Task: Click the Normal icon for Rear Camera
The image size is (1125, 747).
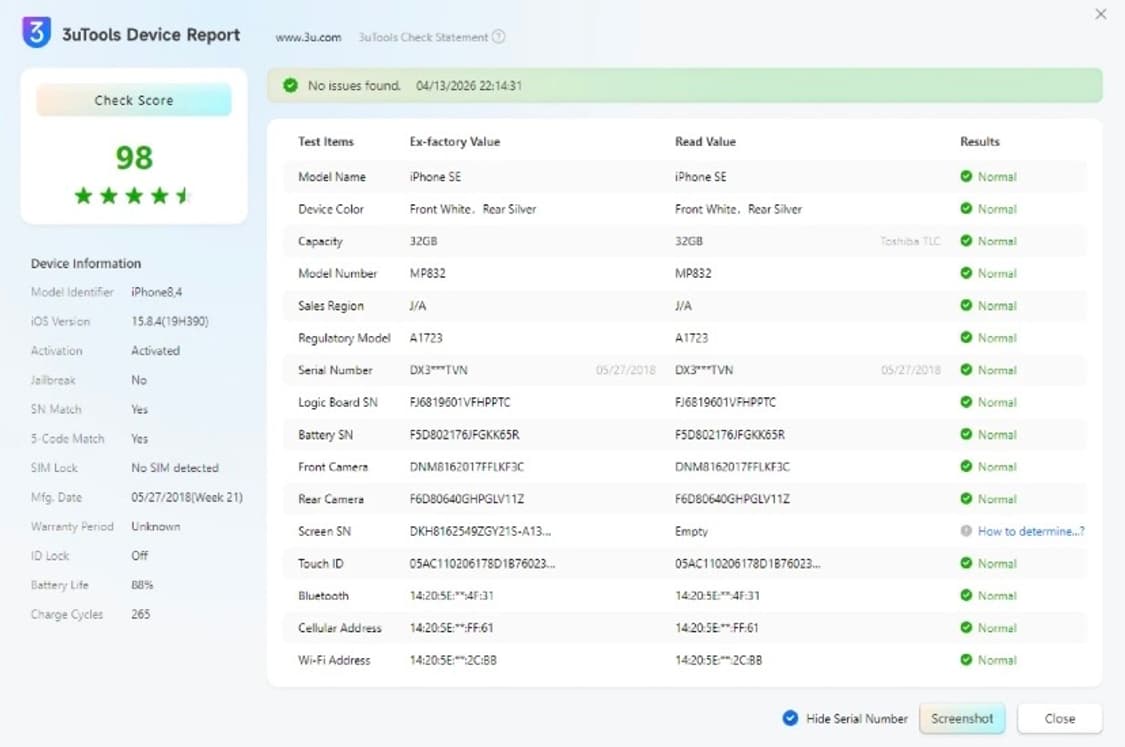Action: [966, 499]
